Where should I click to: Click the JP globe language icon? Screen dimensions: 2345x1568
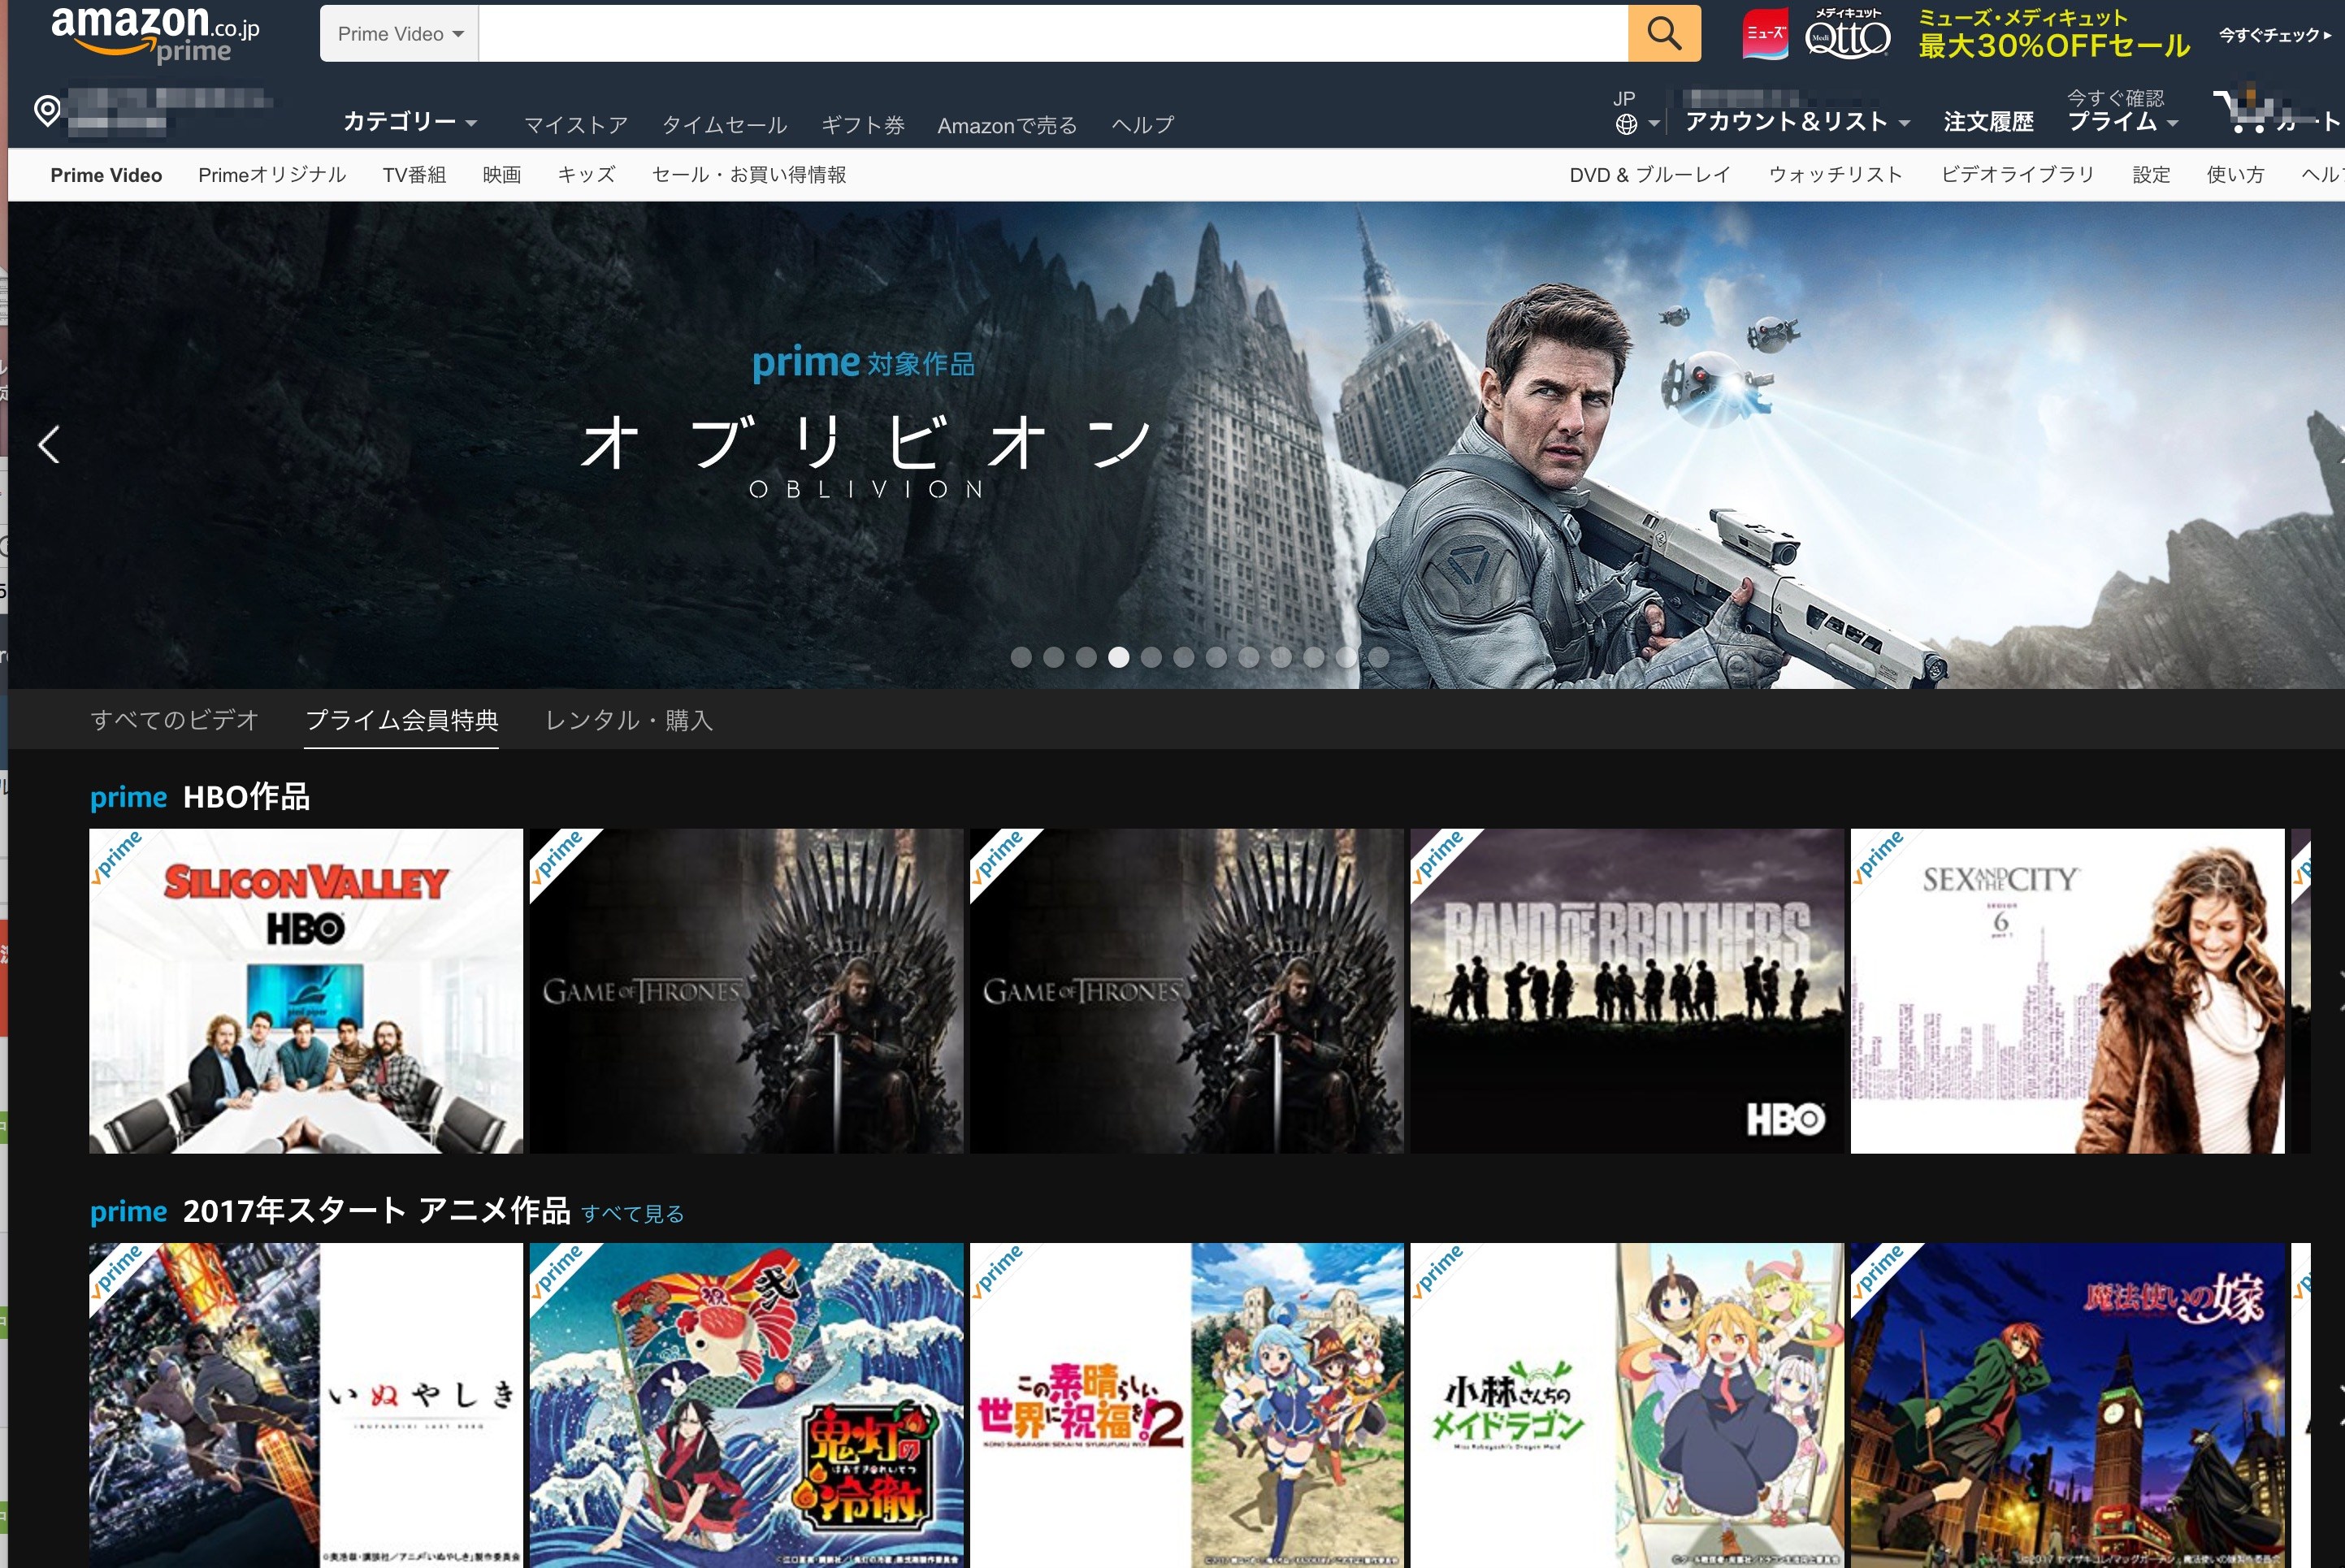point(1627,124)
